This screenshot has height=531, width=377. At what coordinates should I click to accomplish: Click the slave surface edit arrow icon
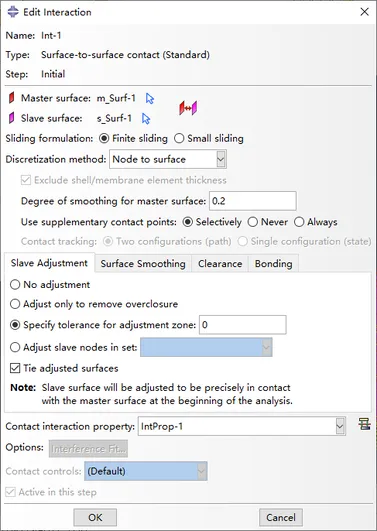(x=146, y=119)
